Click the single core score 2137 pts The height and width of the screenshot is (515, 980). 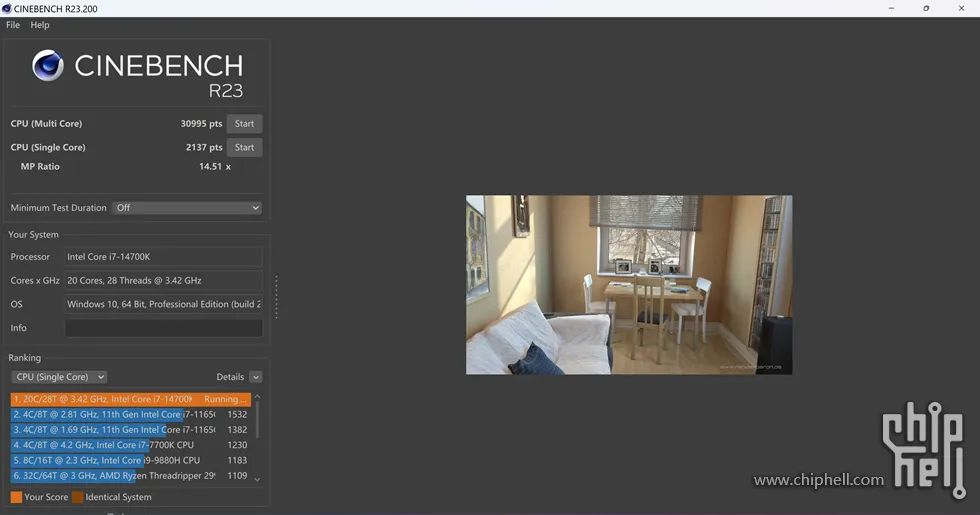[x=204, y=148]
